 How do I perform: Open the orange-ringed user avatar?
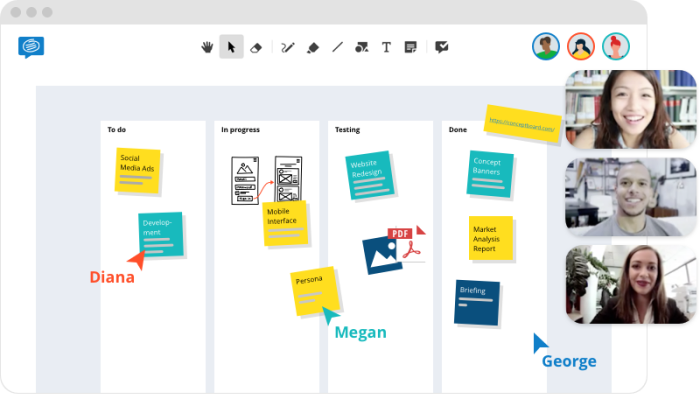(581, 46)
